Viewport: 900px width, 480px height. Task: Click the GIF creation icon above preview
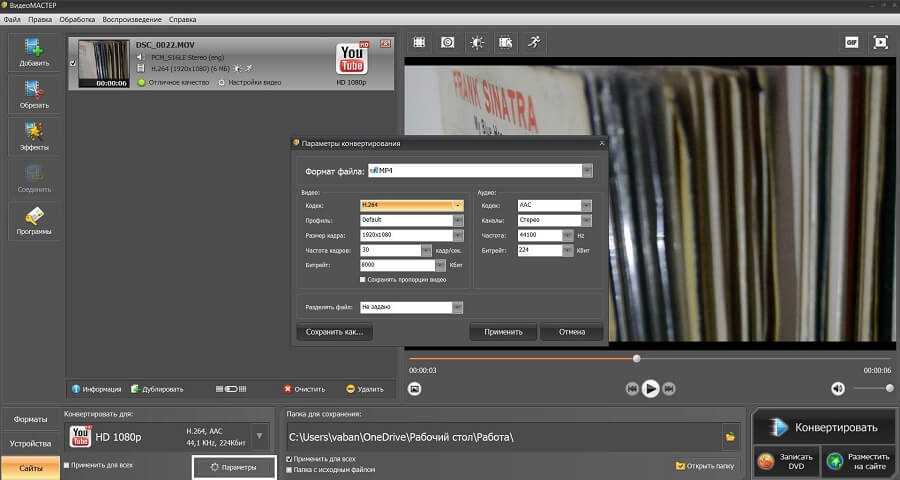852,42
